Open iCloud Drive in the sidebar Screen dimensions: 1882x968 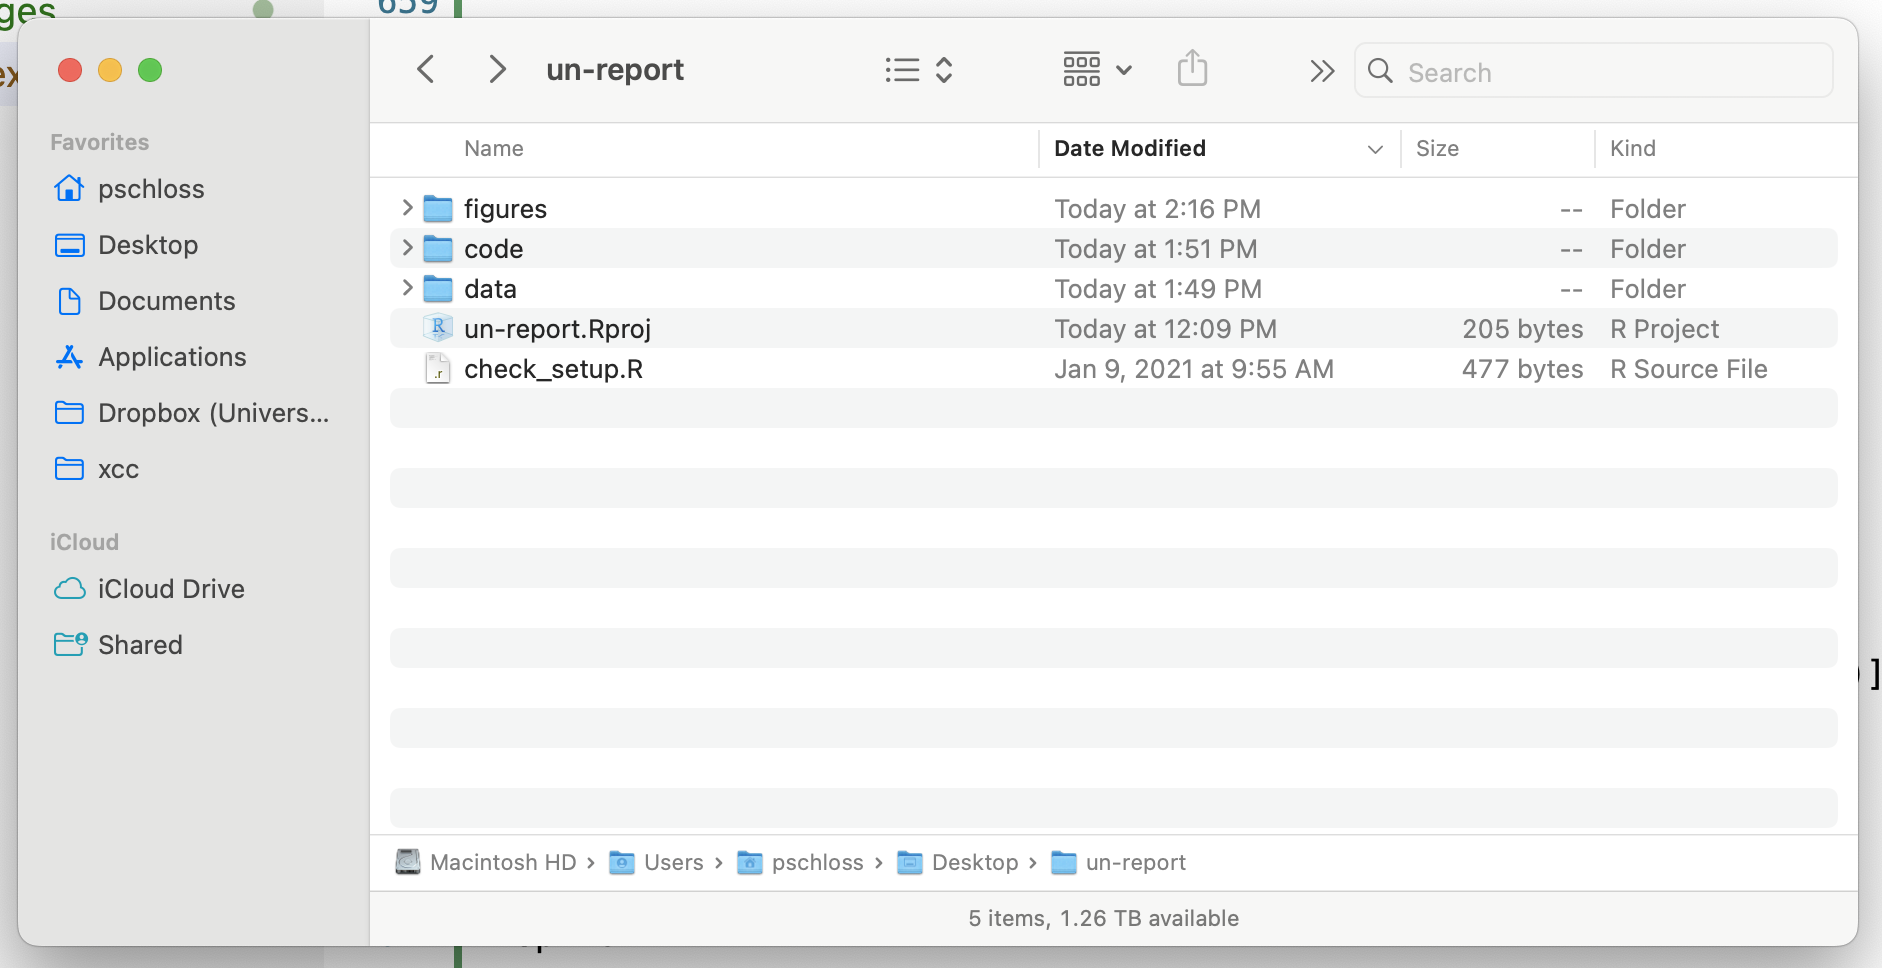[x=171, y=589]
